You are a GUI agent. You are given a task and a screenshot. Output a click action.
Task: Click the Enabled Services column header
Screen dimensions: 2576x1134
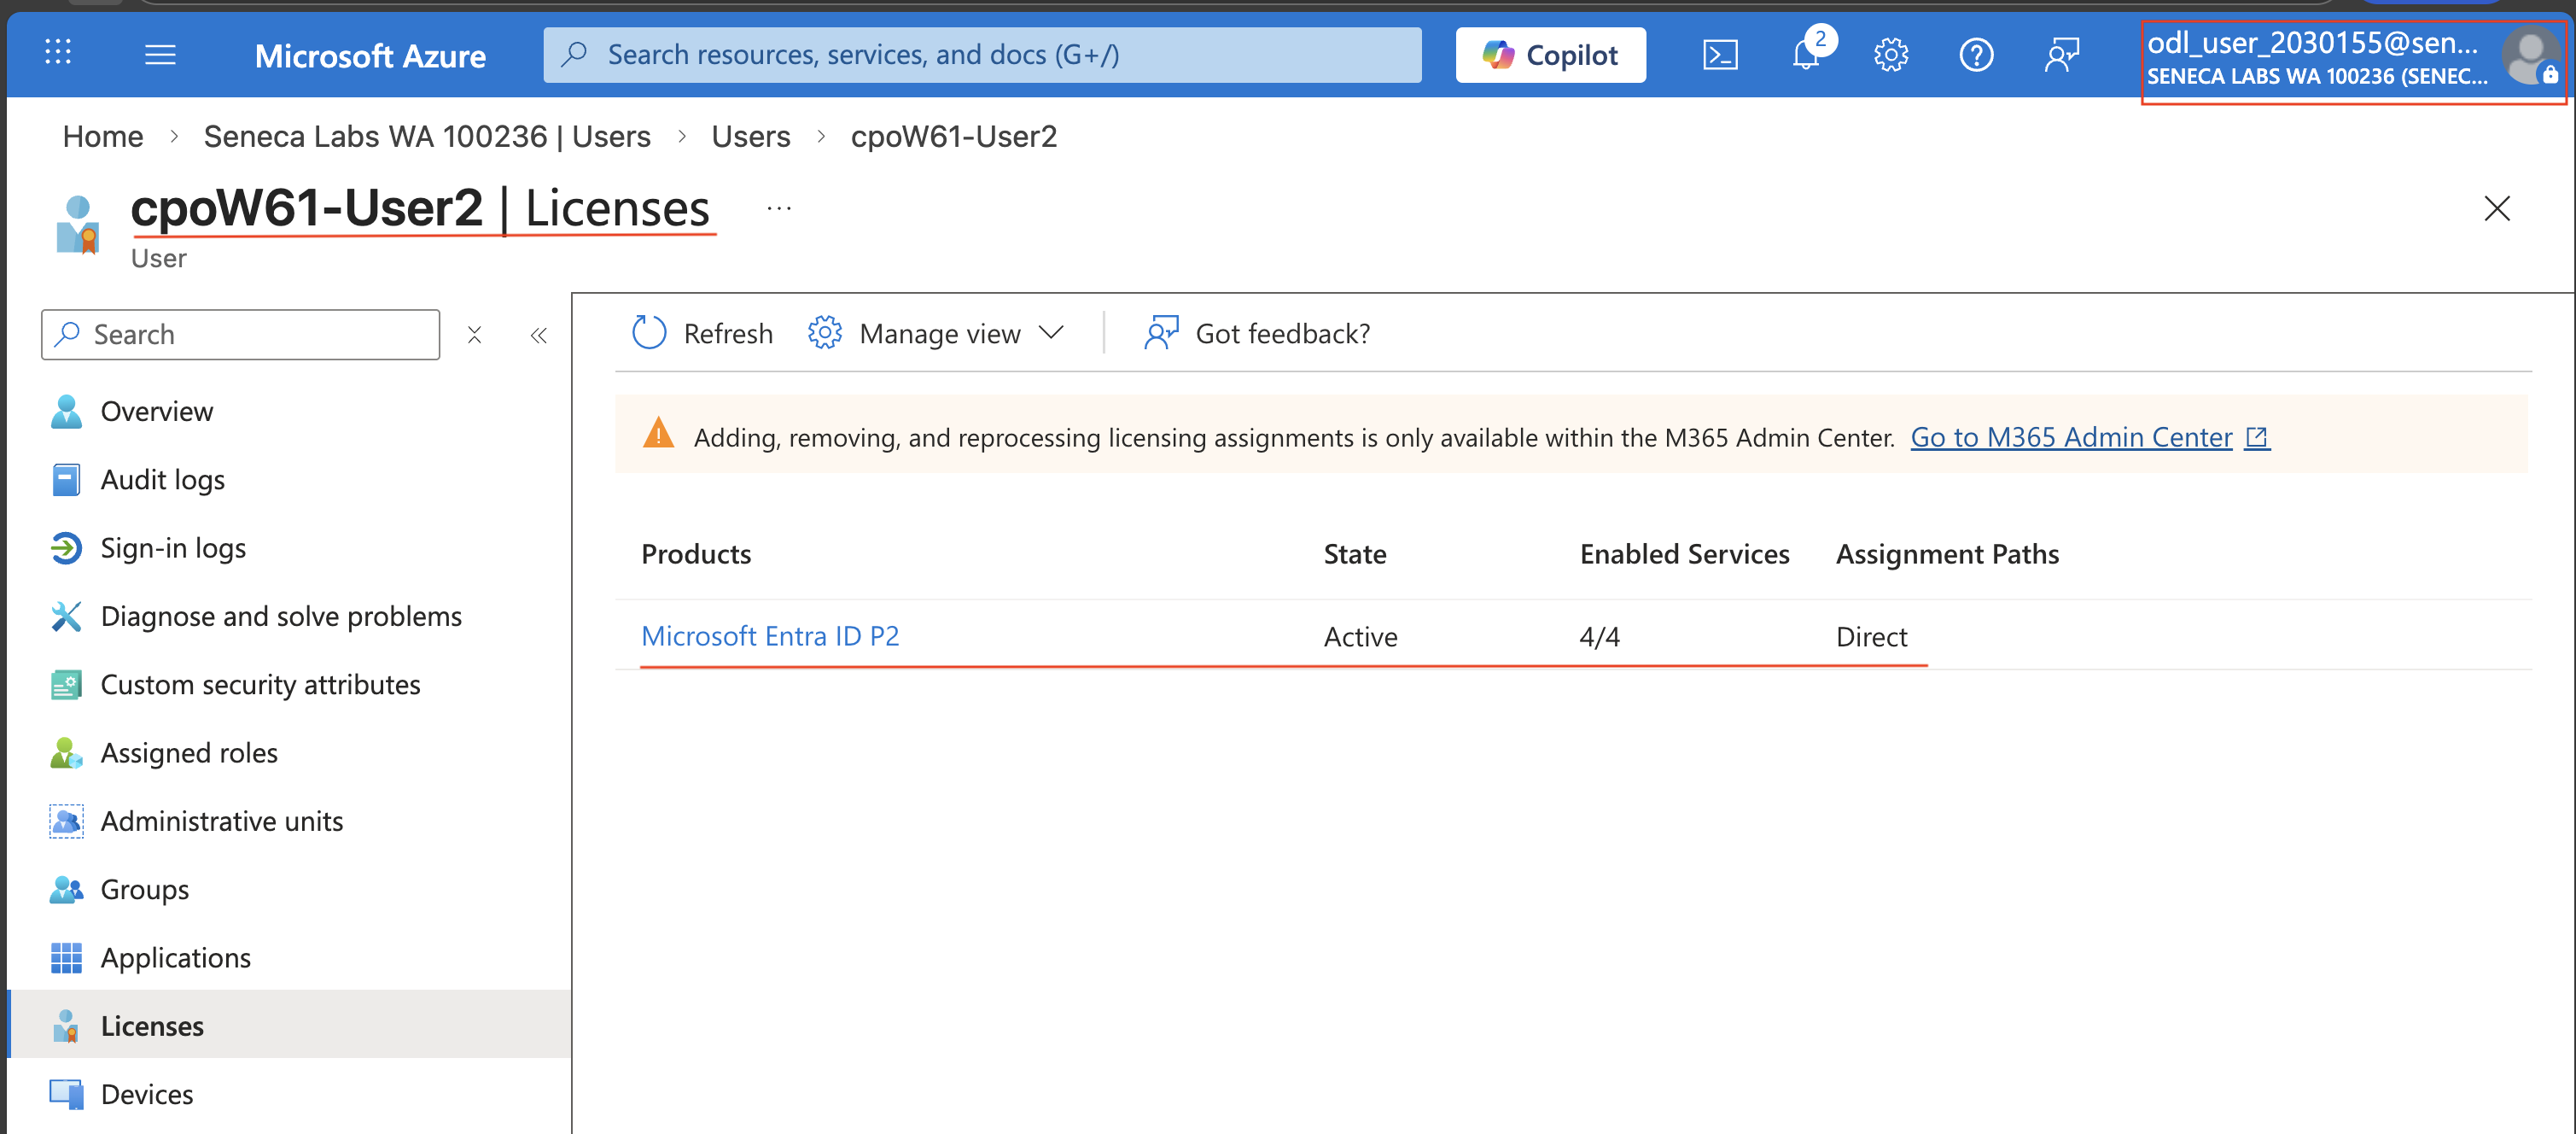(x=1684, y=554)
